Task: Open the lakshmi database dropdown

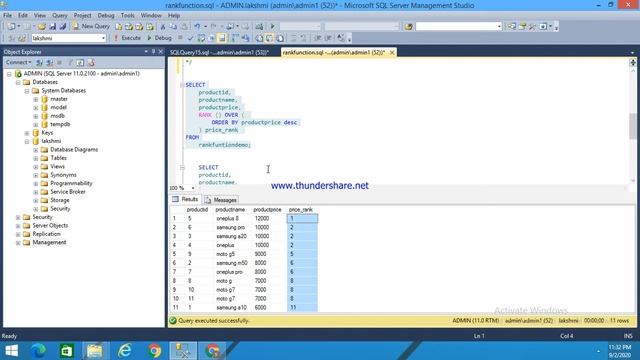Action: point(103,38)
